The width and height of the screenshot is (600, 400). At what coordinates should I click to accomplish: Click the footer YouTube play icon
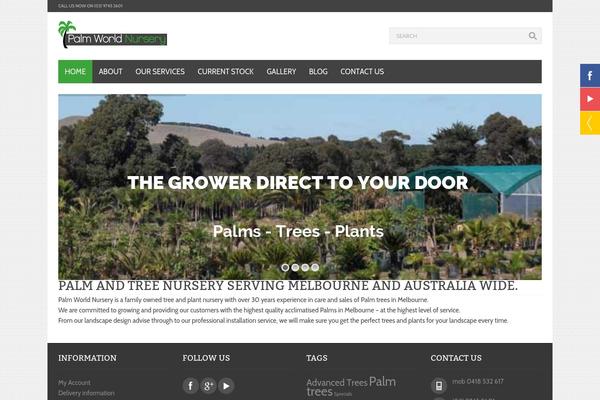[x=226, y=385]
